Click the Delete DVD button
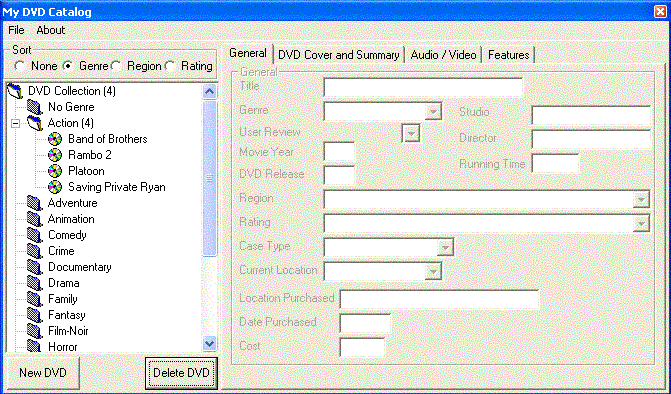This screenshot has height=394, width=671. point(181,373)
